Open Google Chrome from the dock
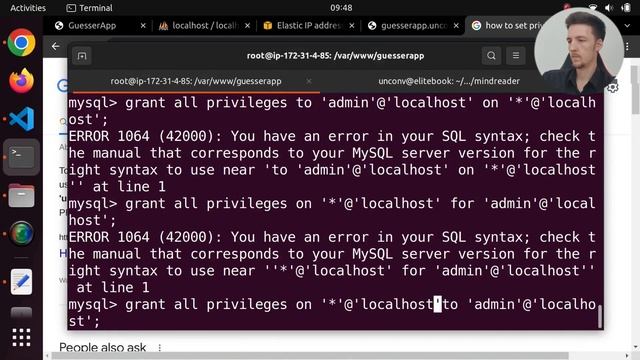640x360 pixels. coord(21,42)
